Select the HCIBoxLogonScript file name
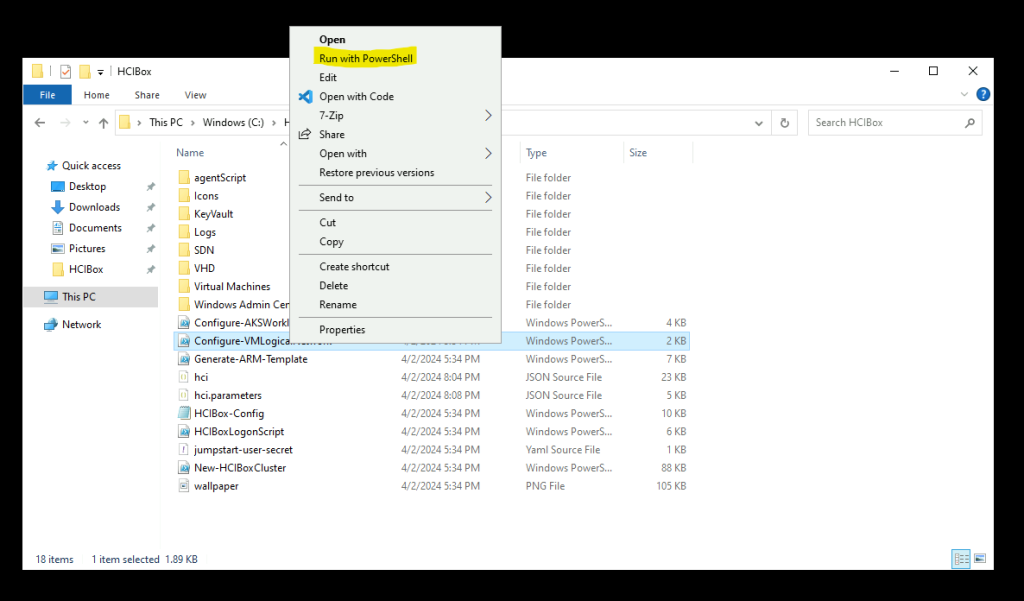The image size is (1024, 601). pos(239,432)
